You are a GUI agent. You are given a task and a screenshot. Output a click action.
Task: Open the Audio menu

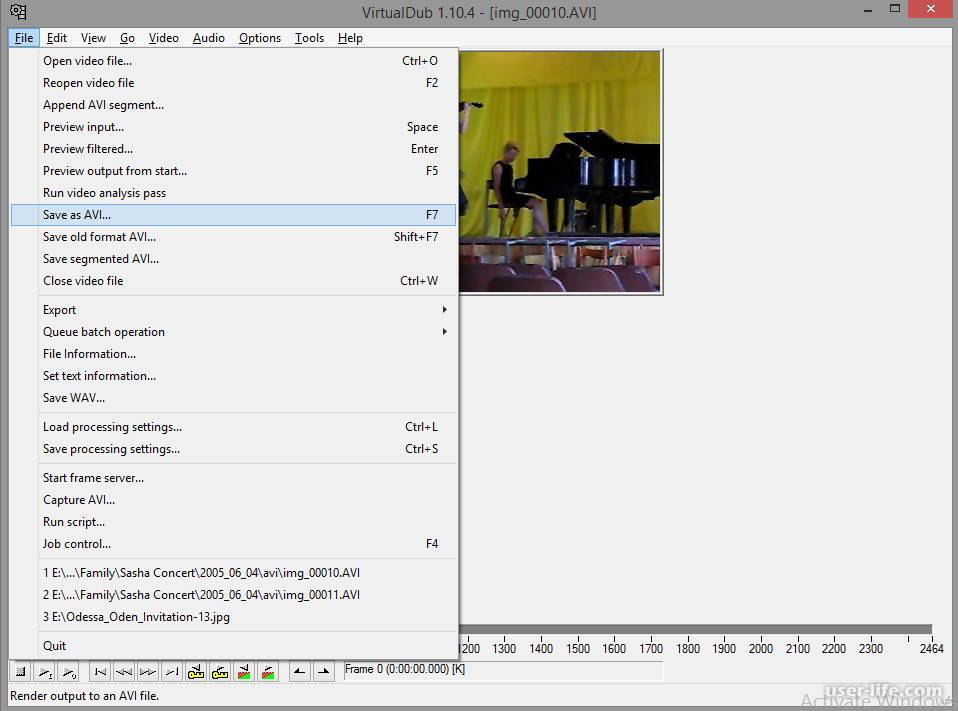pos(209,38)
